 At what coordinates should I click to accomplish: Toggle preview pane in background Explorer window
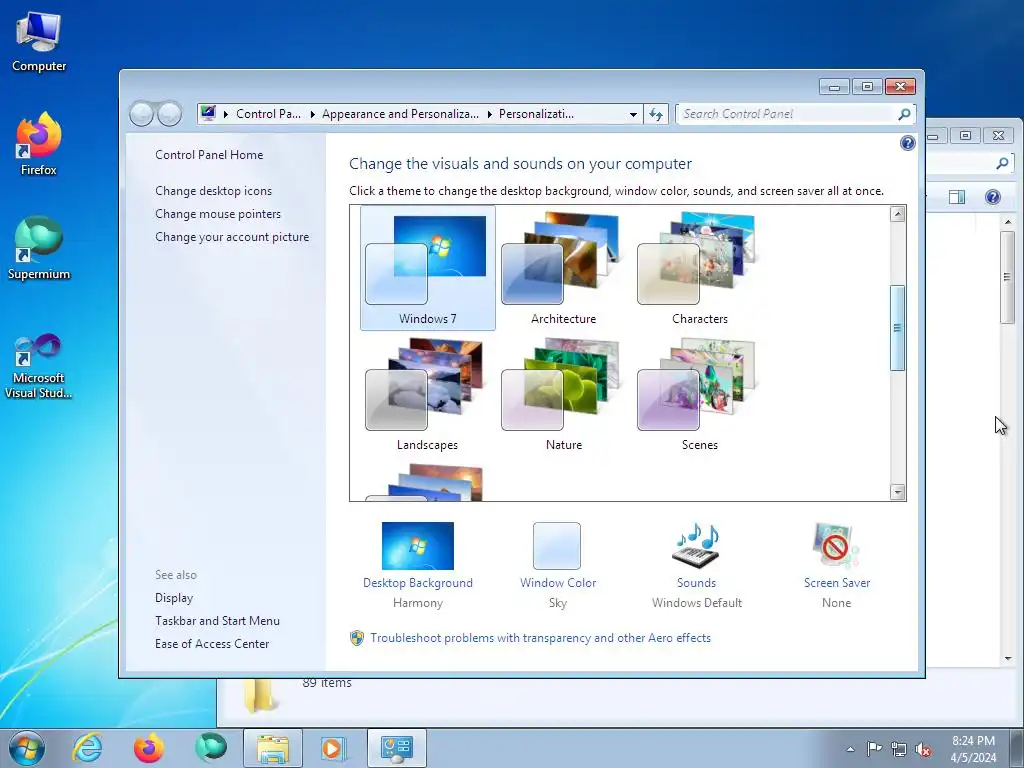point(957,197)
